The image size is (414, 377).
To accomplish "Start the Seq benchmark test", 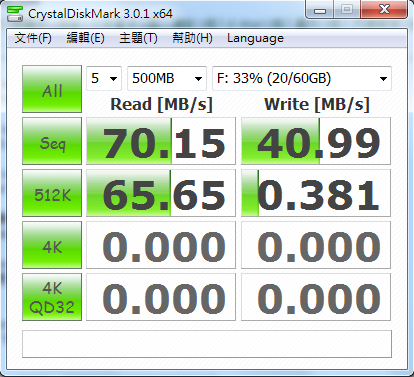I will tap(52, 141).
